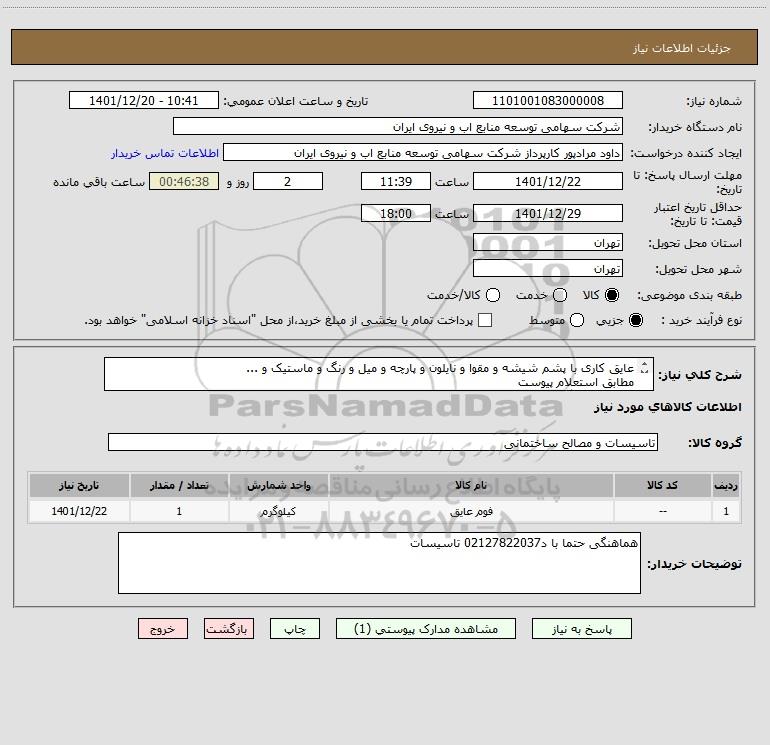Click the price validity time 18:00 field
The width and height of the screenshot is (770, 745).
[396, 214]
